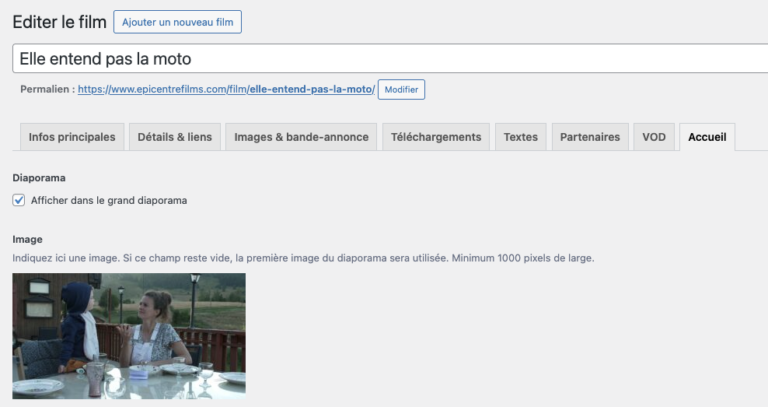Viewport: 768px width, 407px height.
Task: Select the 'Images & bande-annonce' tab
Action: tap(301, 137)
